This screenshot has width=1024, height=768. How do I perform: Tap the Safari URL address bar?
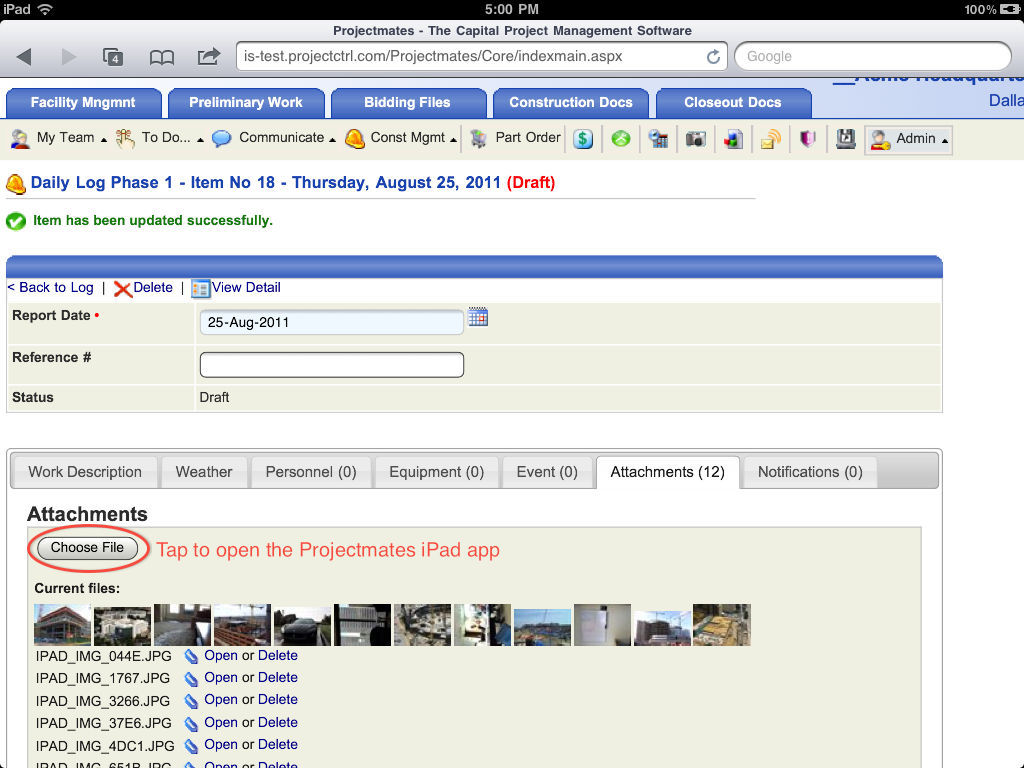(x=482, y=57)
